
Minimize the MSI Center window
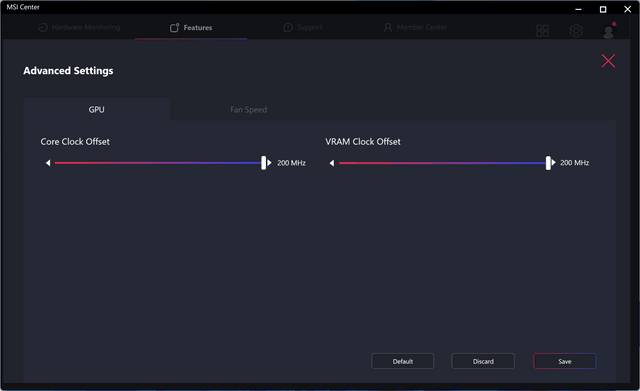click(578, 9)
